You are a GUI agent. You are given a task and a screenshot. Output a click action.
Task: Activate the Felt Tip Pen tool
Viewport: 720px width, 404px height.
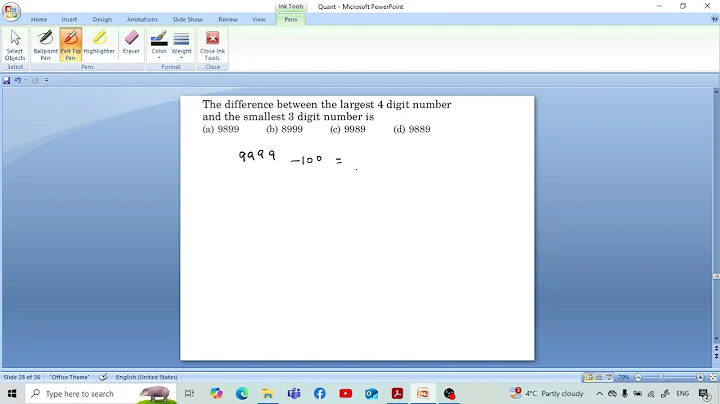coord(70,45)
